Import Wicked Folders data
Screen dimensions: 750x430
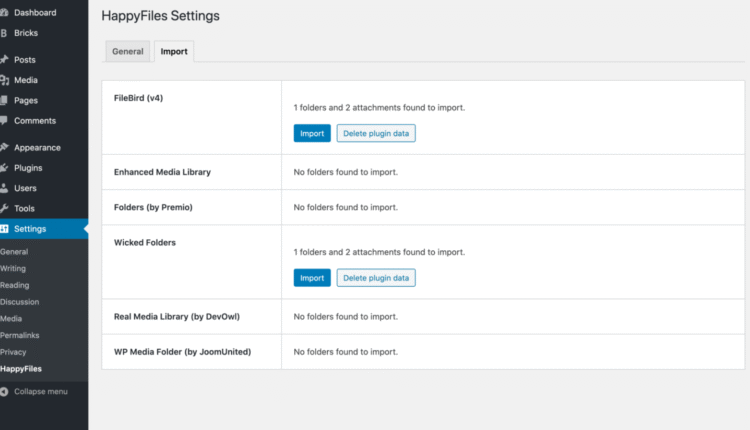(x=312, y=278)
